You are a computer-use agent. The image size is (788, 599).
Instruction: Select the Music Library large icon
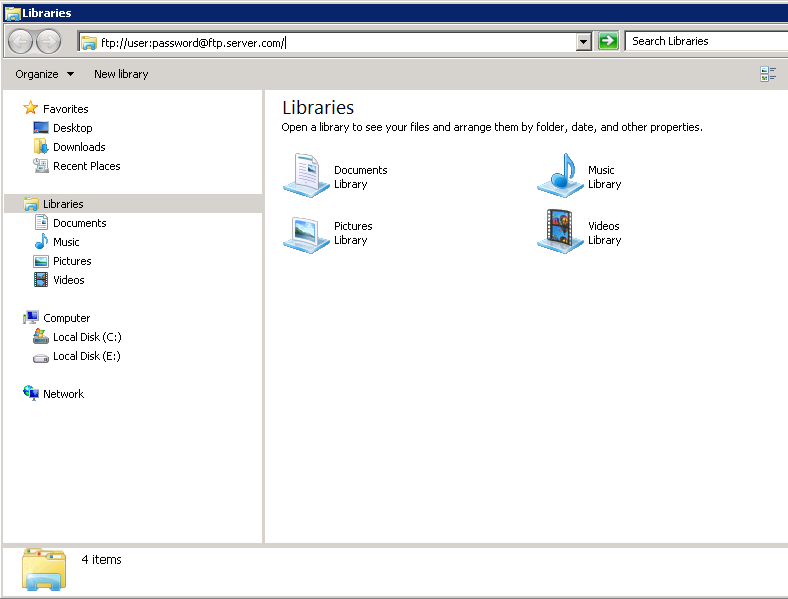[x=560, y=176]
